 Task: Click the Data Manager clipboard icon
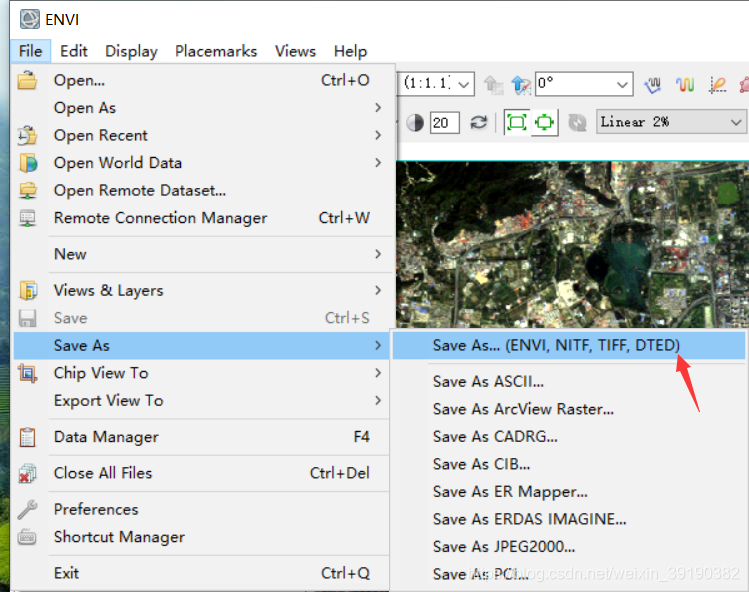tap(27, 437)
